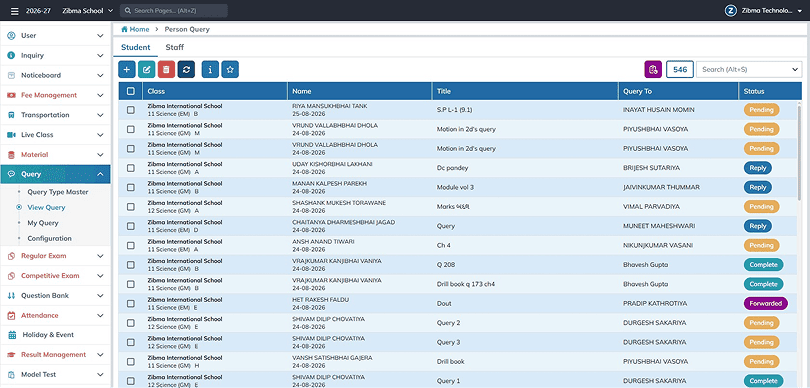
Task: Open My Query submenu item
Action: pyautogui.click(x=43, y=223)
